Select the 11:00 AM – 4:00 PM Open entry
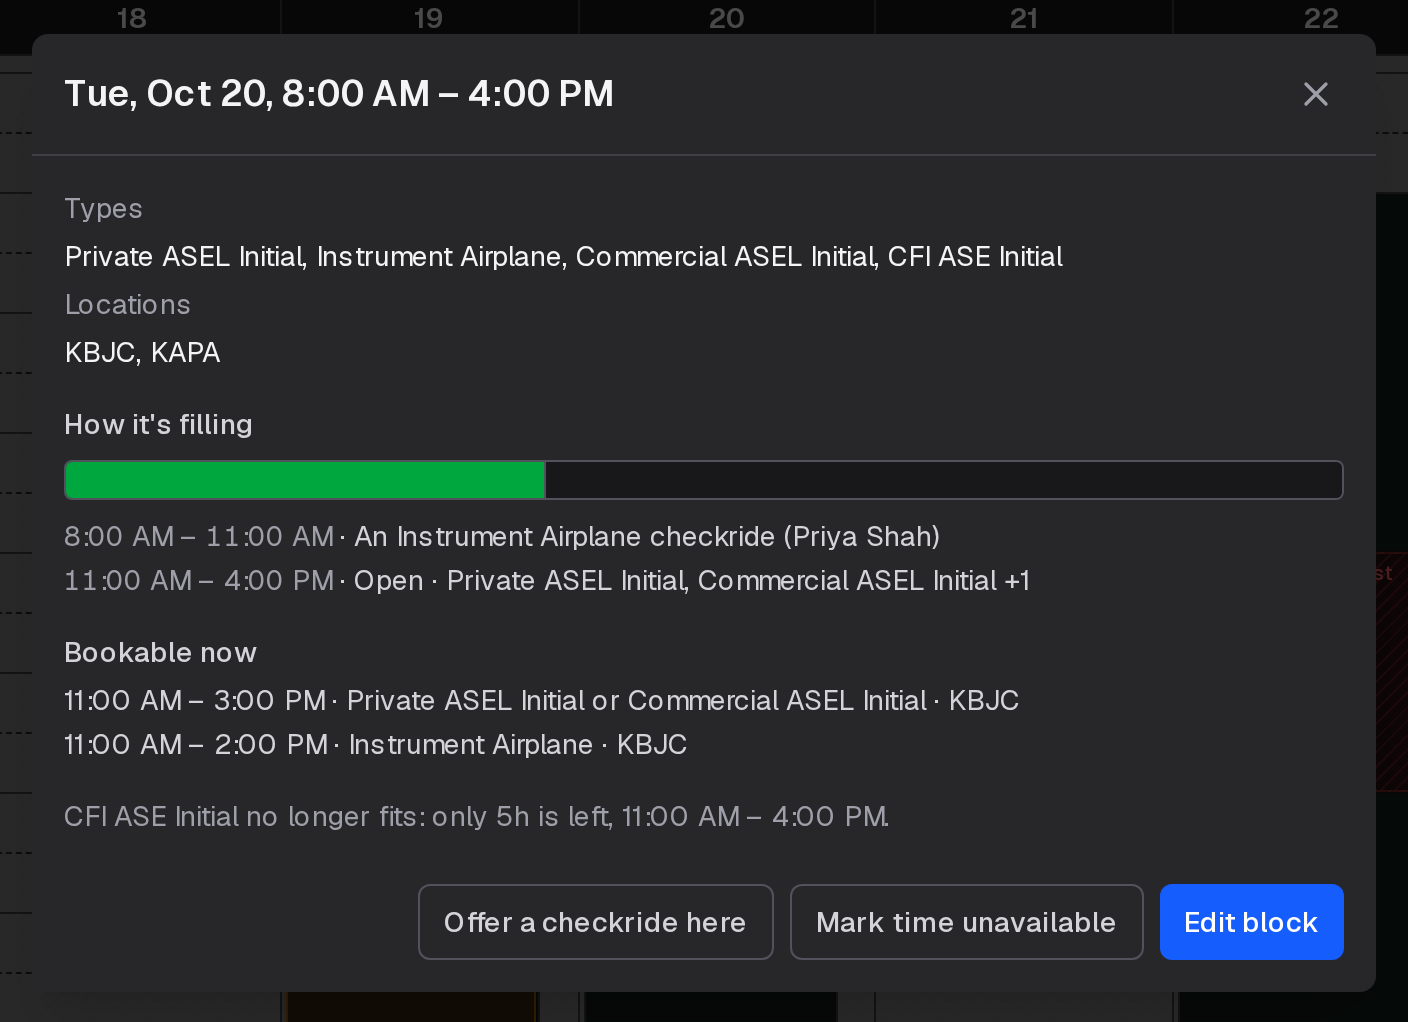Viewport: 1408px width, 1022px height. [x=547, y=581]
